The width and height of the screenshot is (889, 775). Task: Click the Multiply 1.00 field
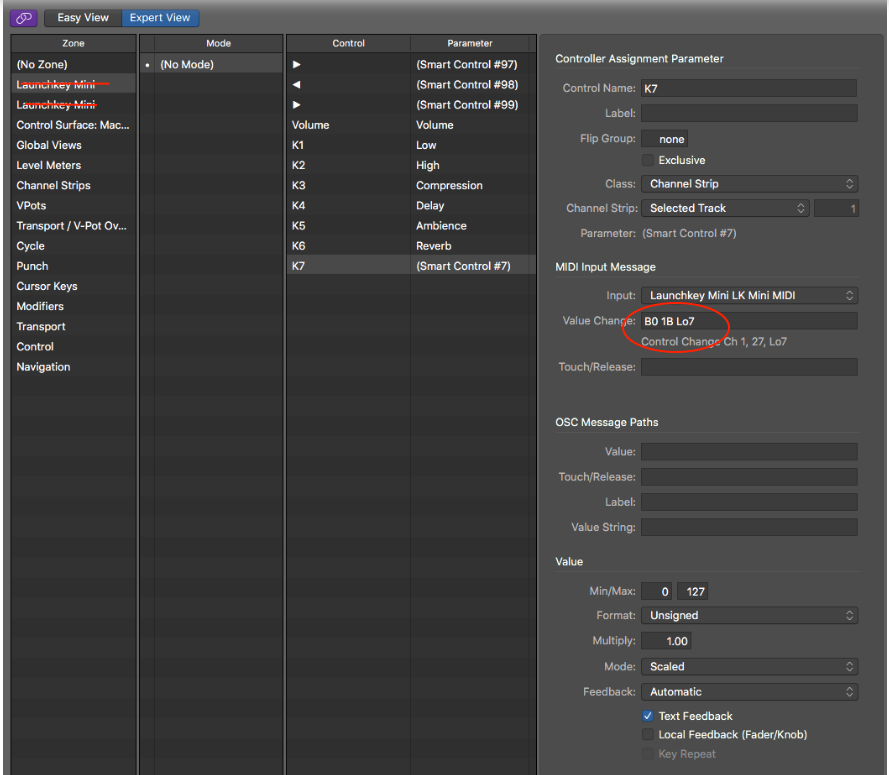click(x=666, y=641)
